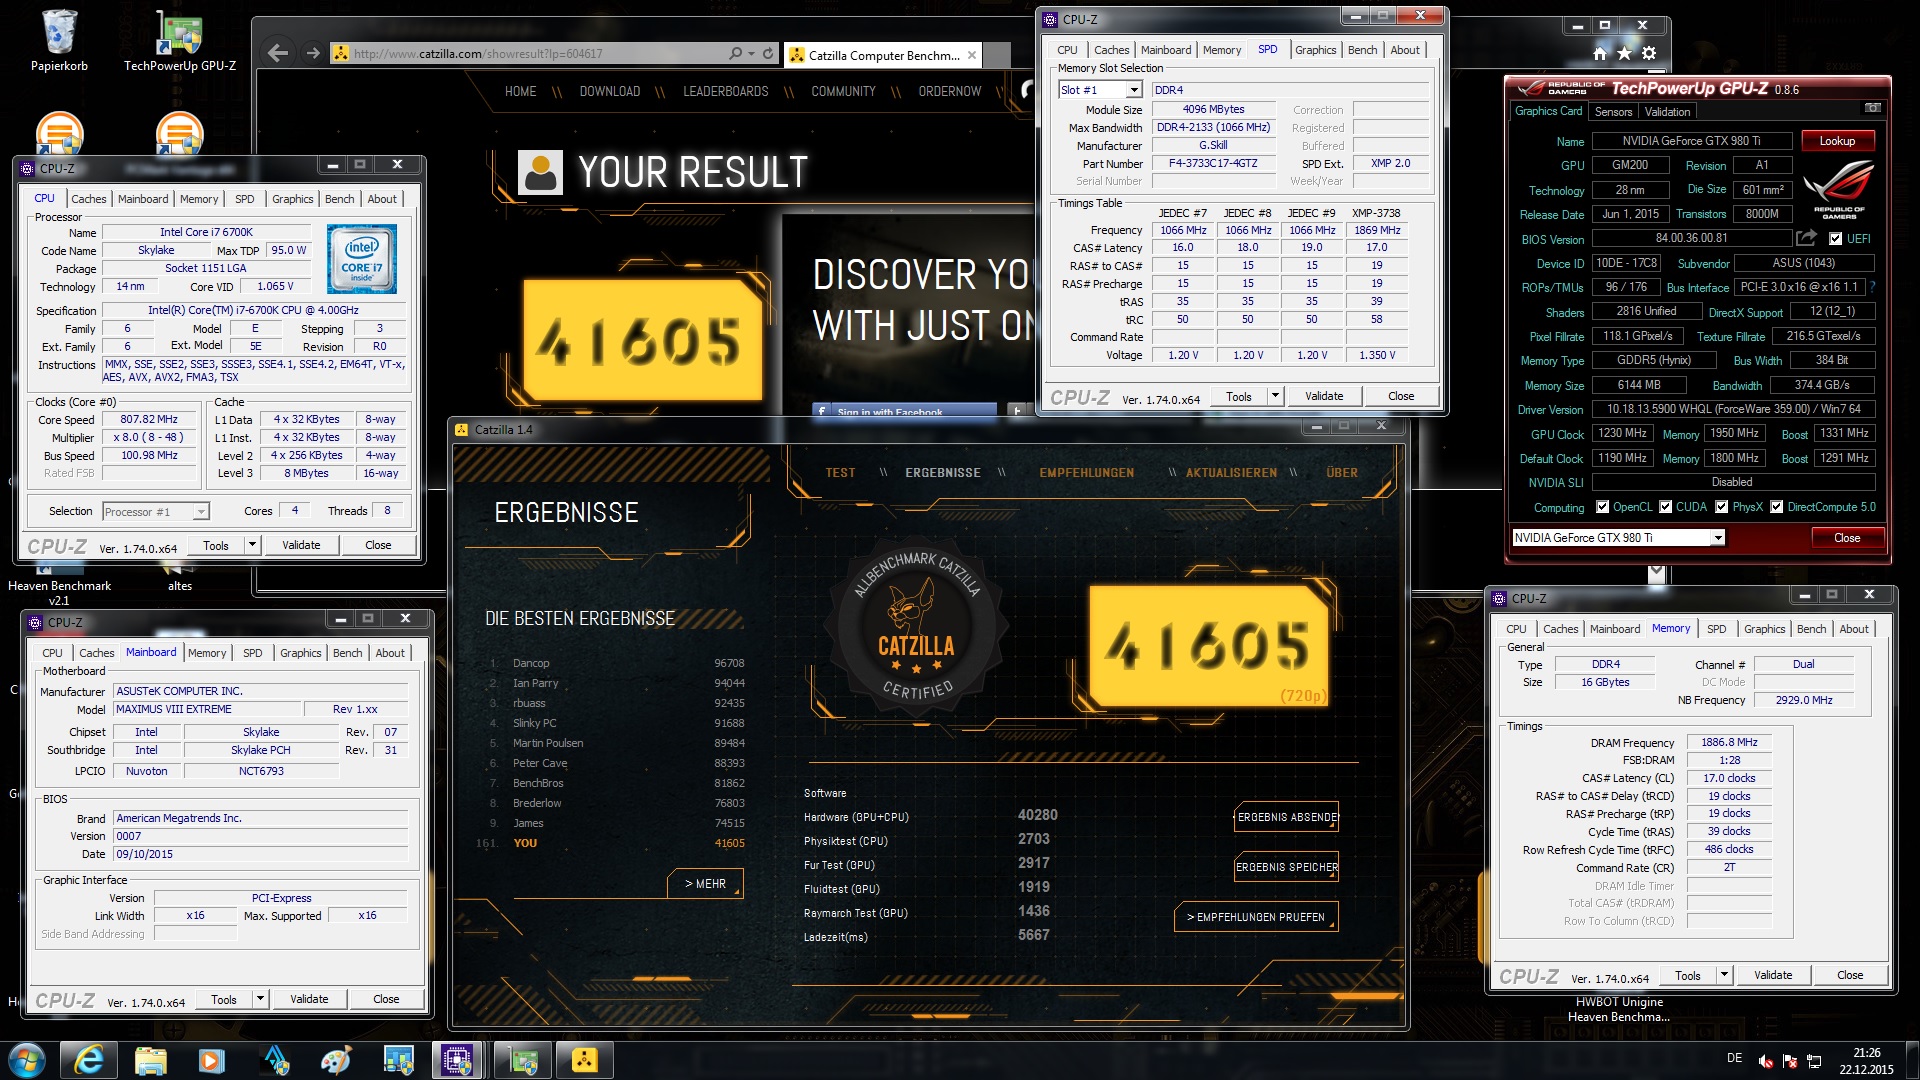The image size is (1920, 1080).
Task: Switch to Validation tab in GPU-Z
Action: click(x=1668, y=112)
